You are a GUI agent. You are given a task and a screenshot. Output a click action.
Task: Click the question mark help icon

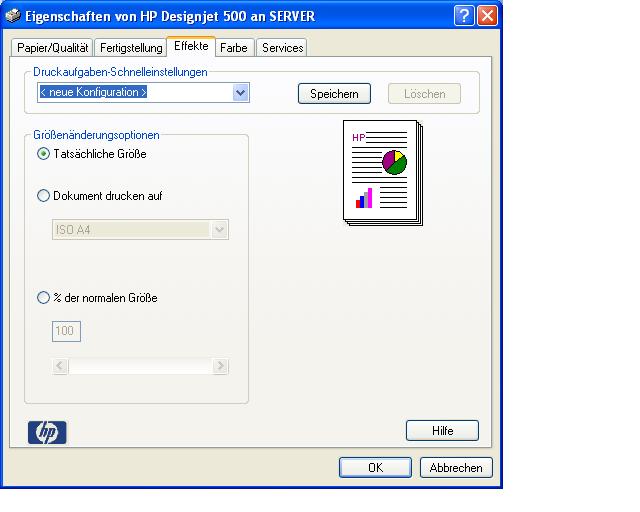click(464, 16)
